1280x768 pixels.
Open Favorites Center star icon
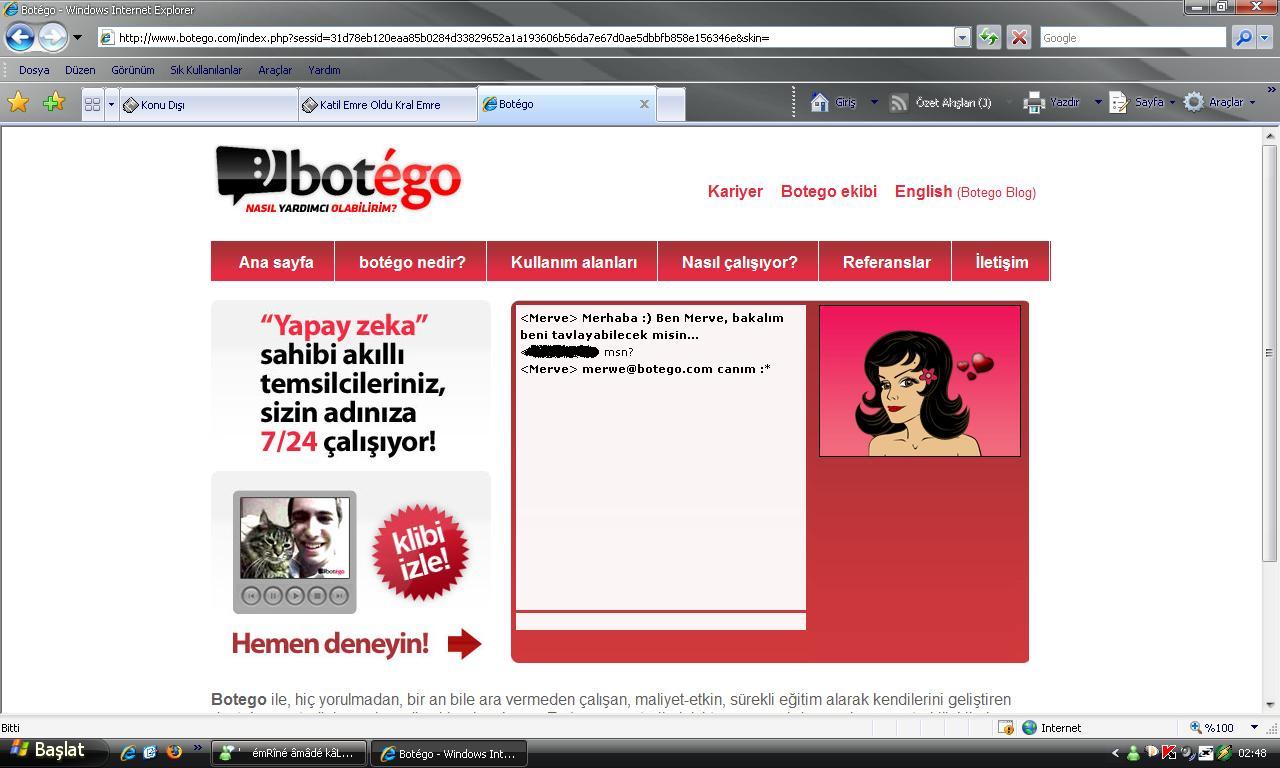pos(18,102)
